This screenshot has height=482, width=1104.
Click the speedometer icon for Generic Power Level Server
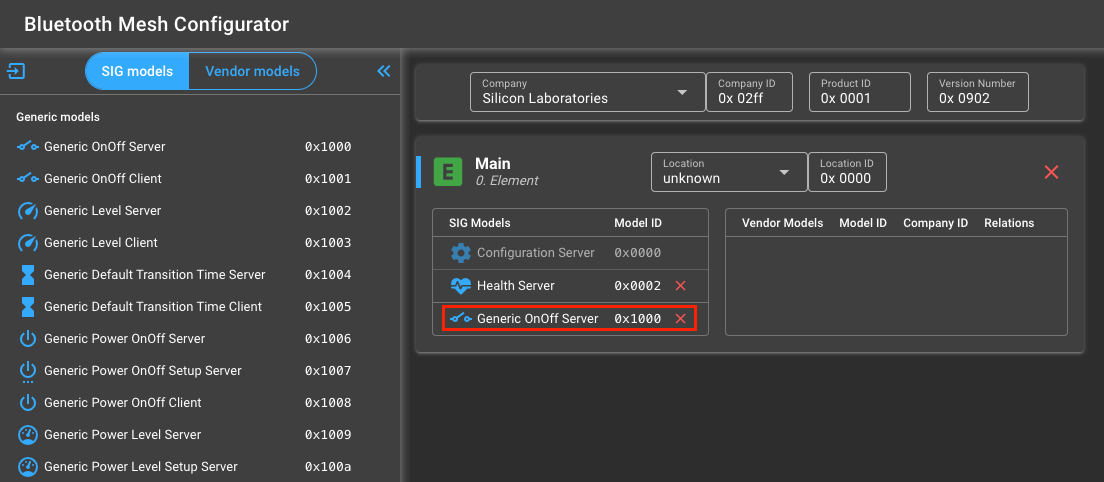[x=27, y=435]
